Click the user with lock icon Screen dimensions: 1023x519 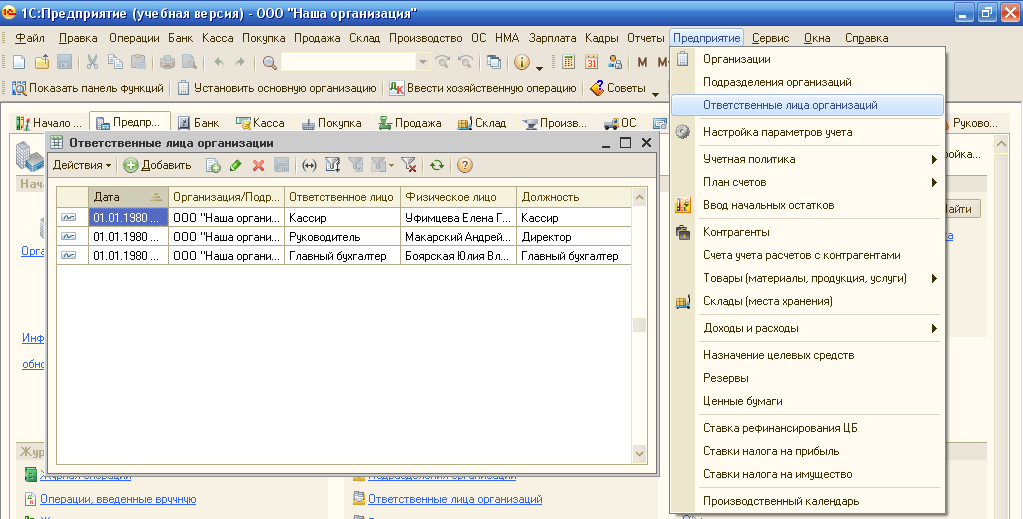(614, 62)
